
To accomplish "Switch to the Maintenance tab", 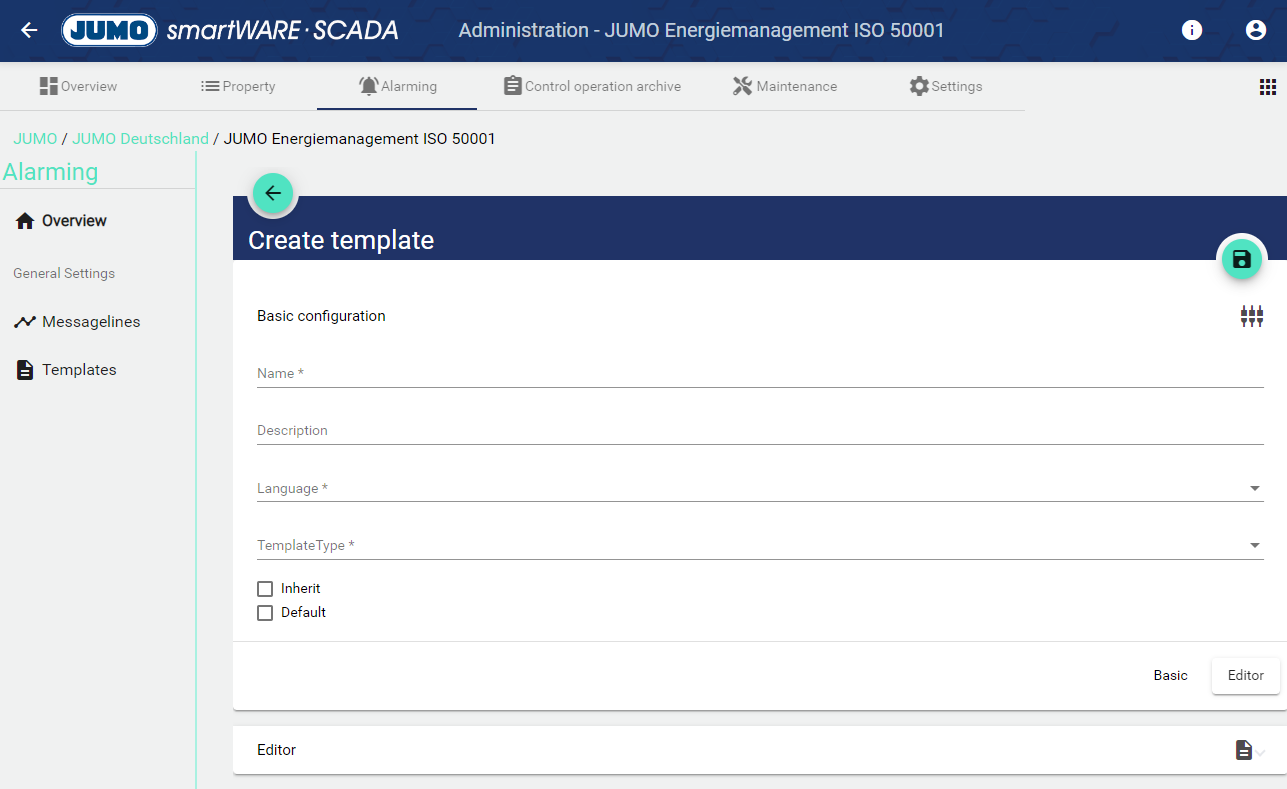I will coord(785,86).
